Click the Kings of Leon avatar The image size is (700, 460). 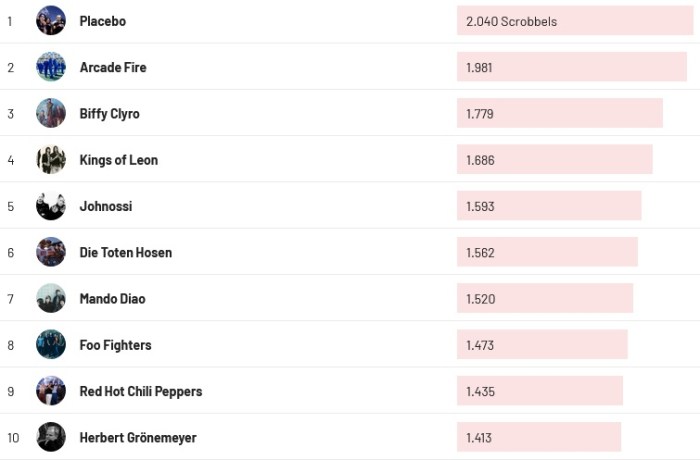pos(51,160)
